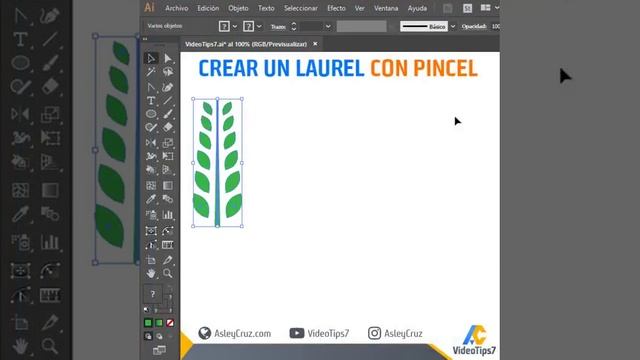Click Change Screen Mode button

pos(159,350)
